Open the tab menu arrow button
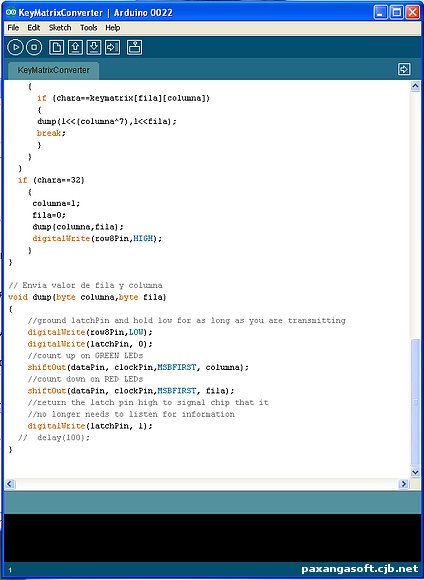This screenshot has width=424, height=580. click(404, 69)
